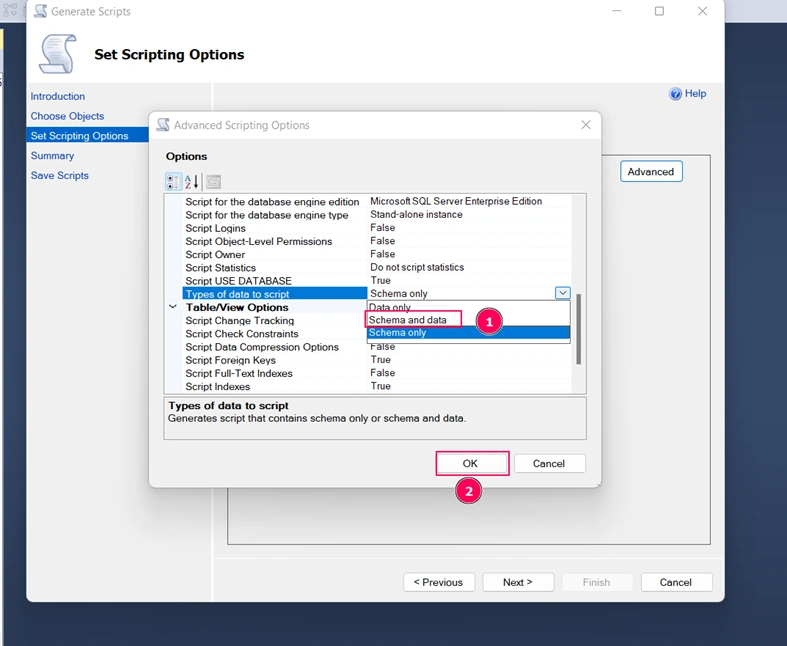The height and width of the screenshot is (646, 787).
Task: Click the False value for Script Full-Text Indexes
Action: [382, 372]
